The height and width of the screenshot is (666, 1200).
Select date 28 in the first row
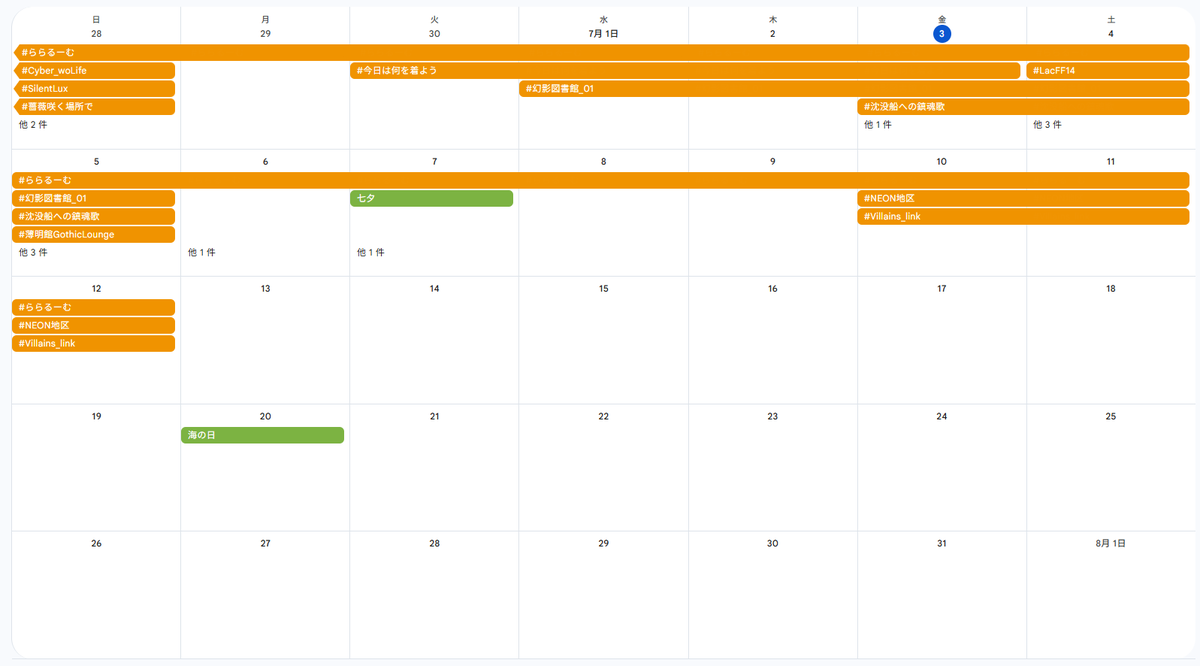[96, 34]
